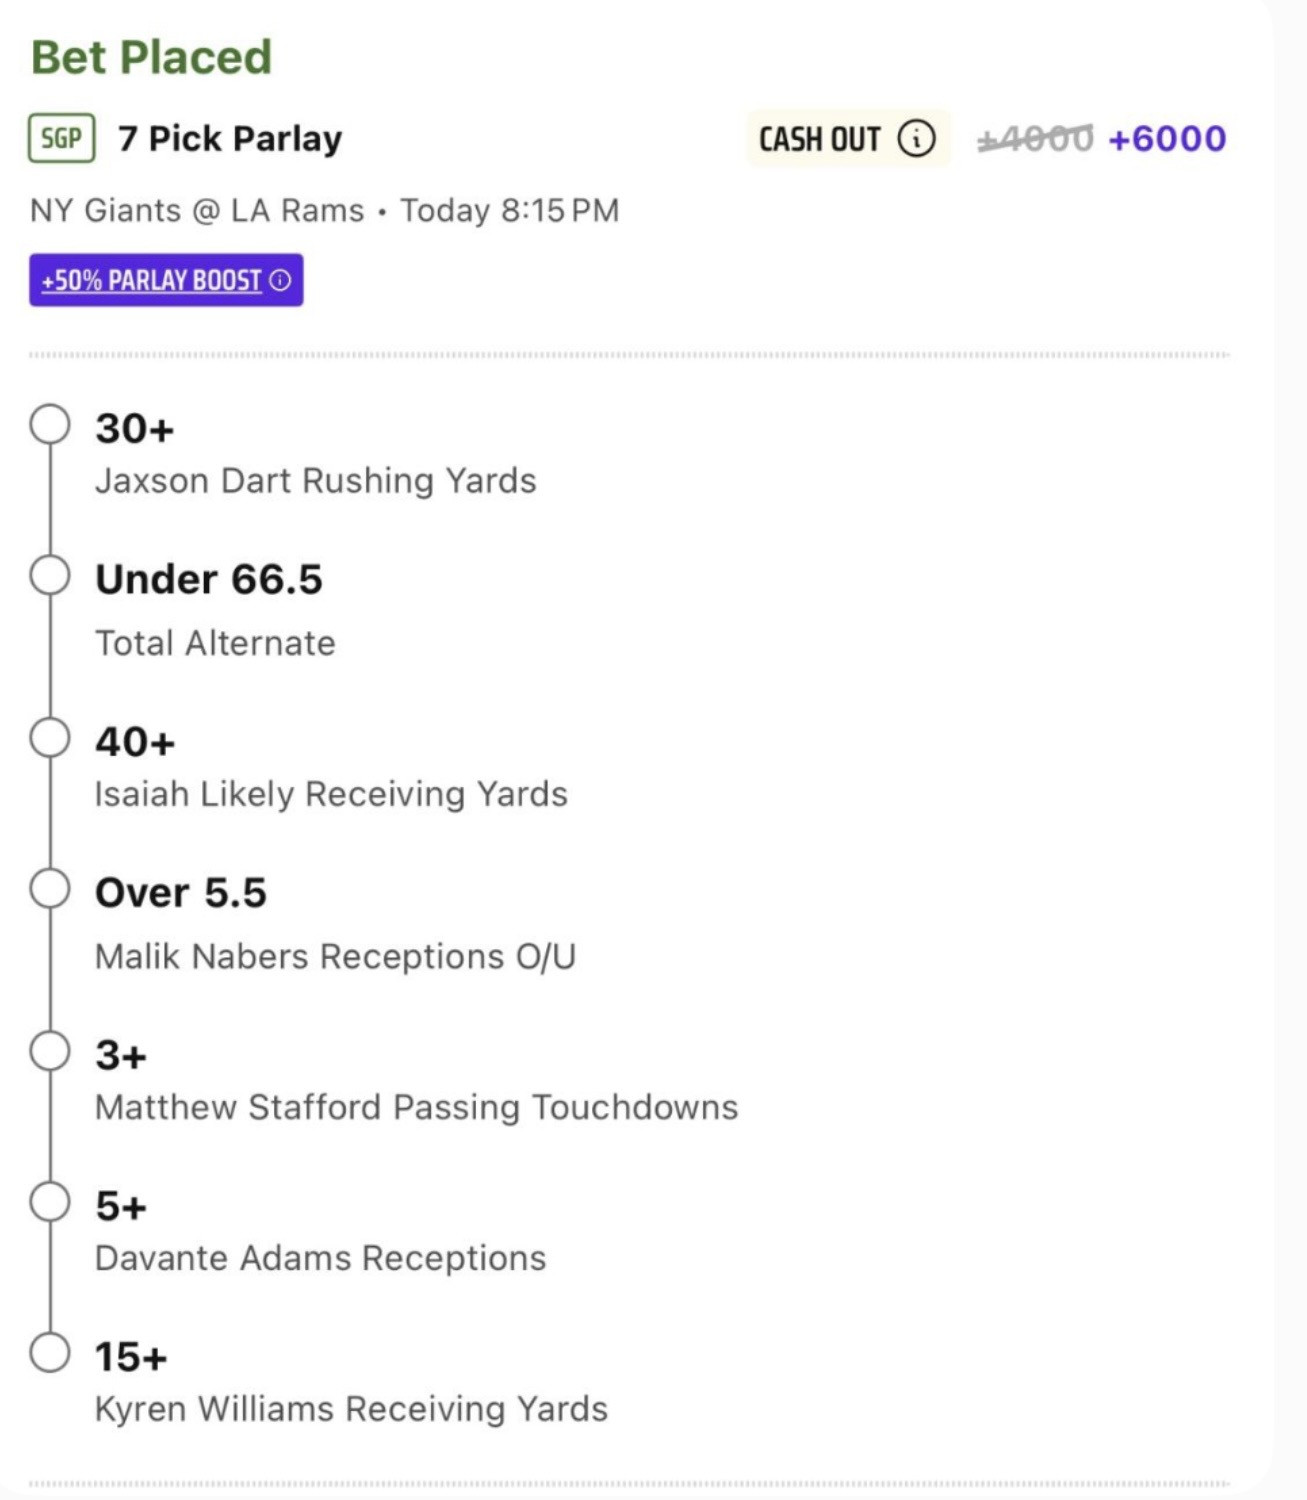Screen dimensions: 1307x1500
Task: Click the Isaiah Likely leg status circle
Action: (x=50, y=738)
